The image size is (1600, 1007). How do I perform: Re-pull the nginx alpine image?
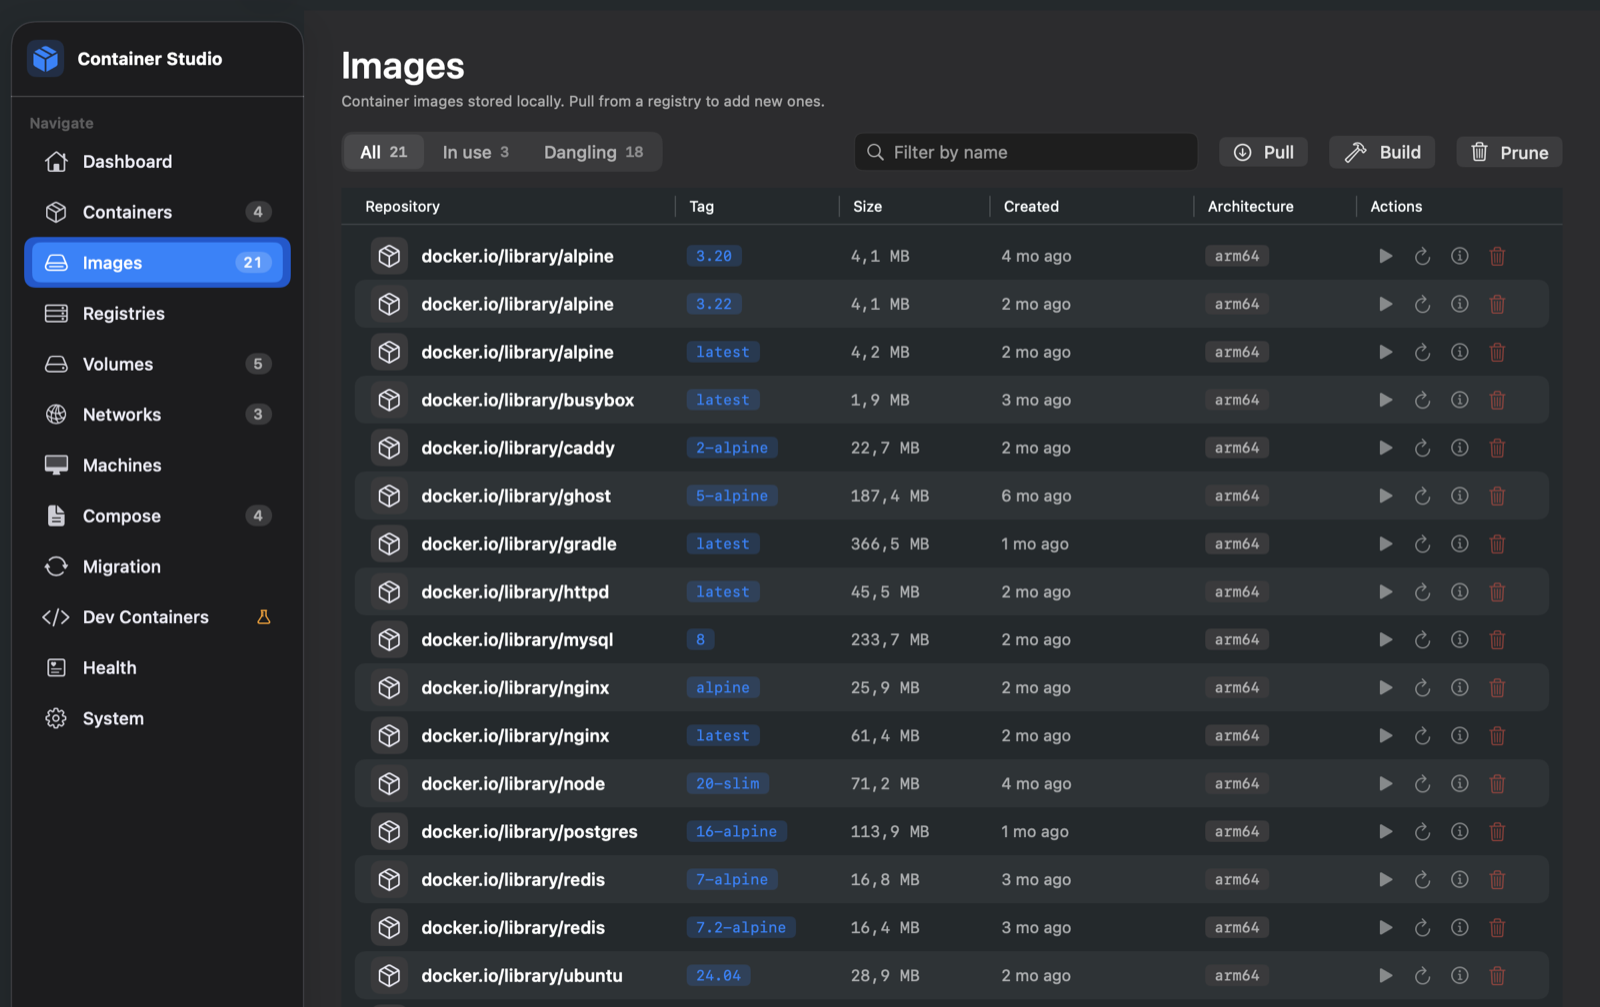pyautogui.click(x=1422, y=688)
